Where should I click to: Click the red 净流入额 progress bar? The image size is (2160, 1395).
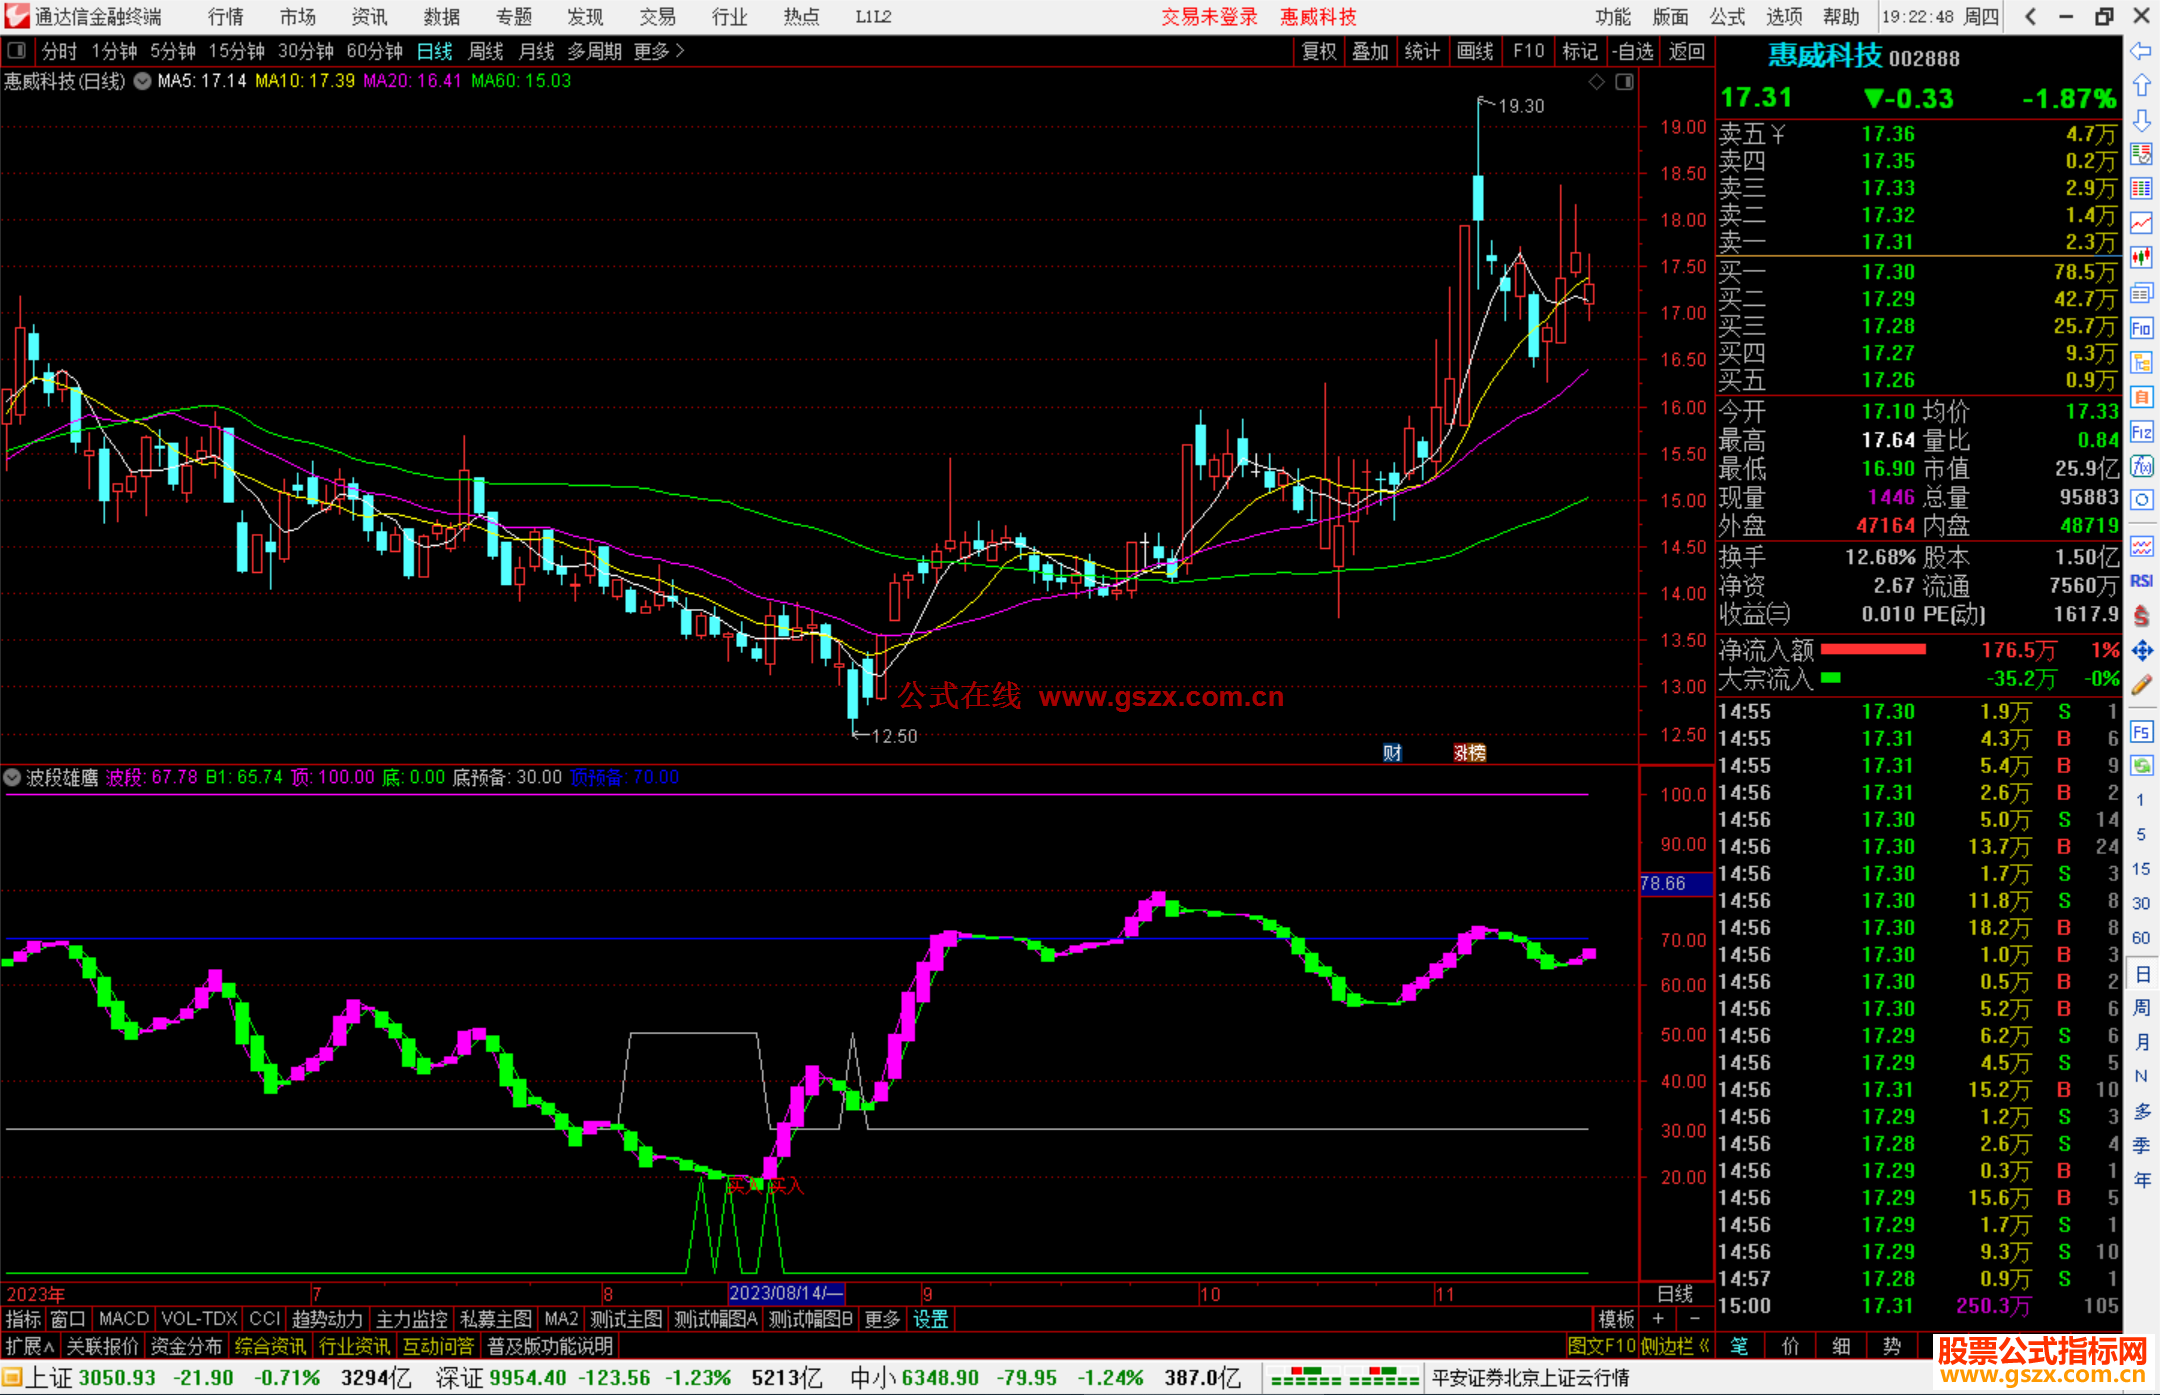pos(1872,650)
